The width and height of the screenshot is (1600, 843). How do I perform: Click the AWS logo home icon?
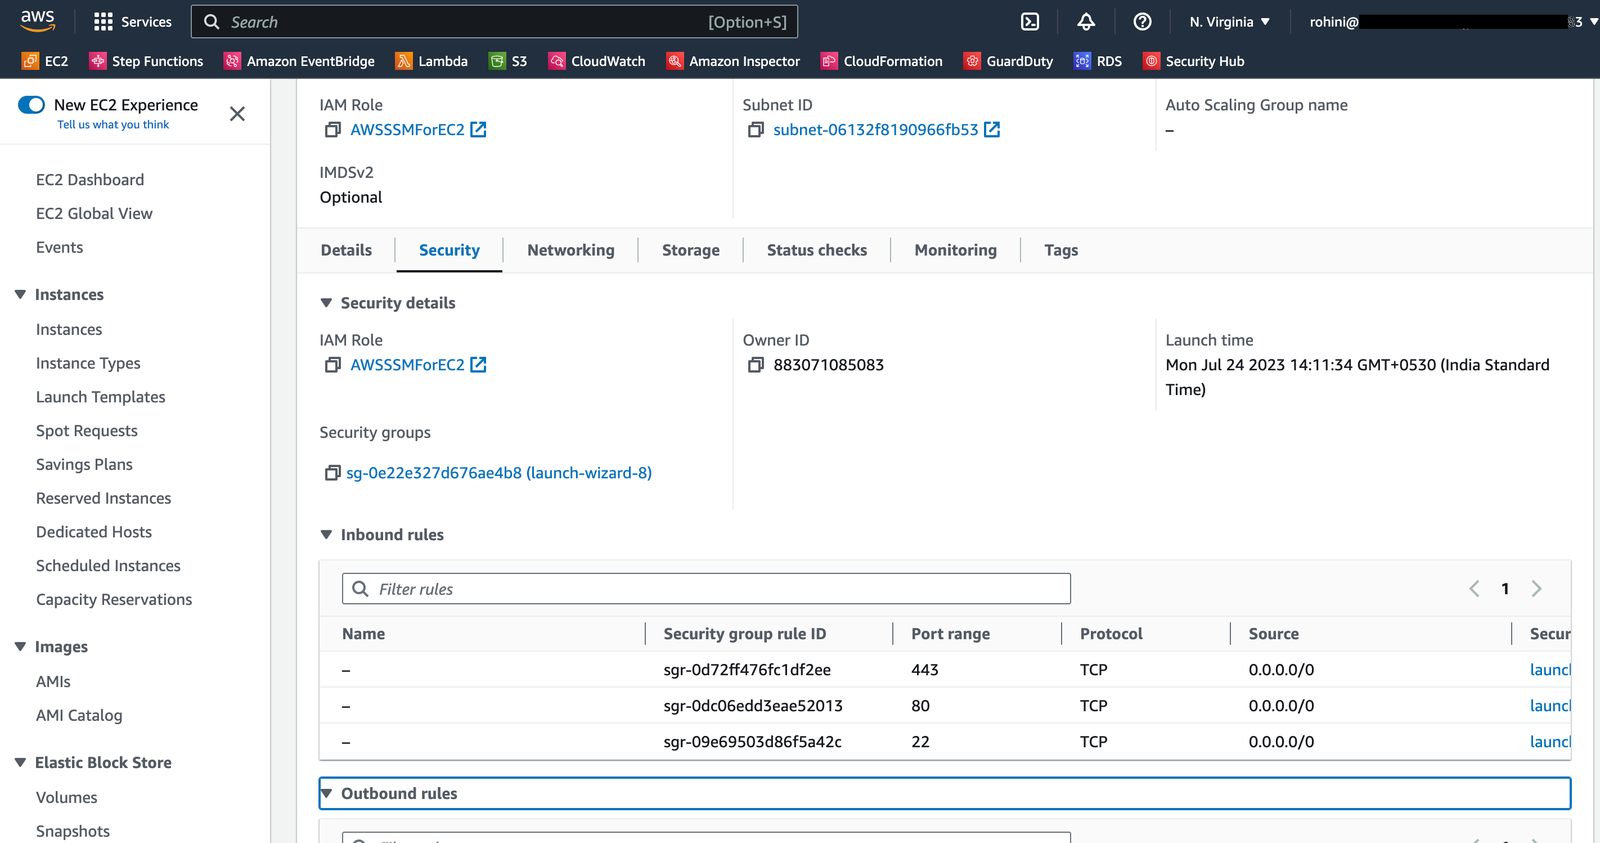coord(38,21)
